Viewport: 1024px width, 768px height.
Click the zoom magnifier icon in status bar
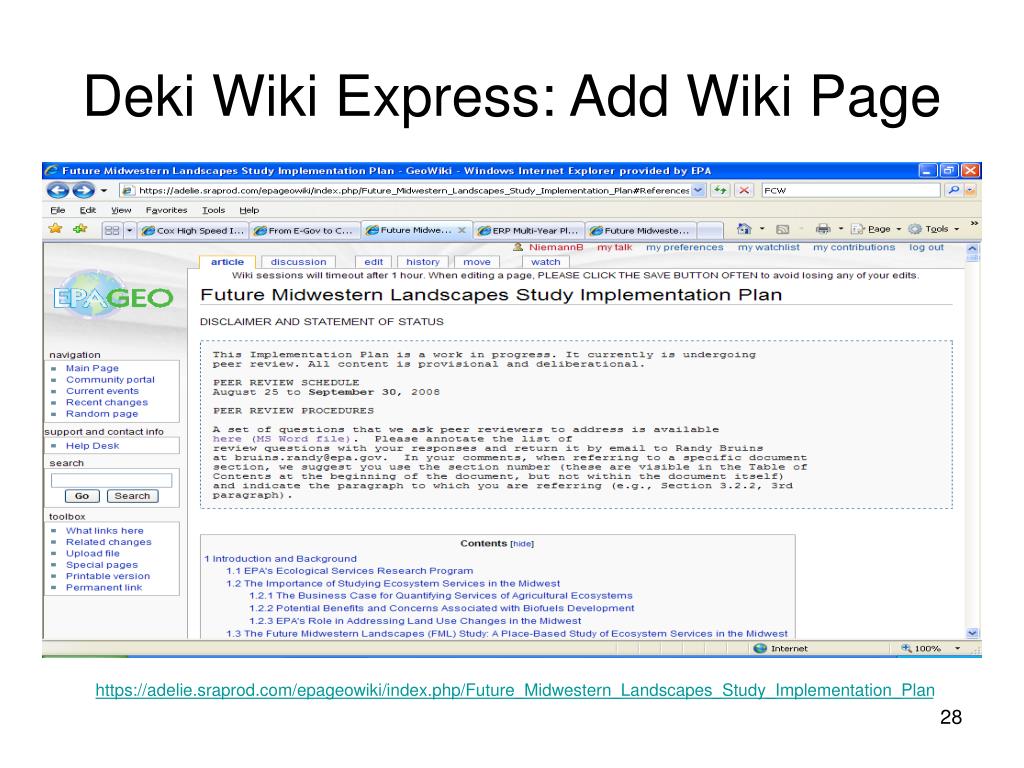coord(906,648)
